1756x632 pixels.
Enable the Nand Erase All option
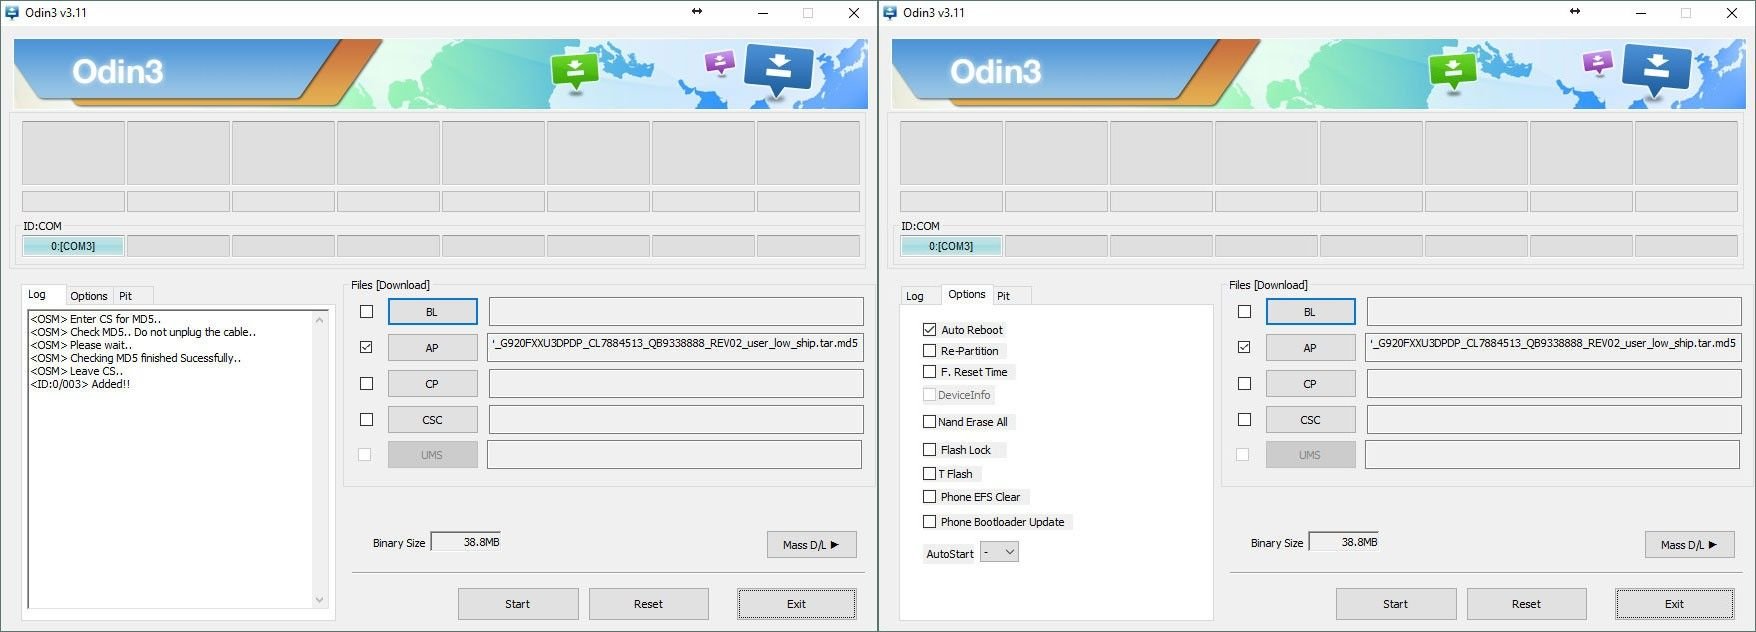[x=930, y=422]
